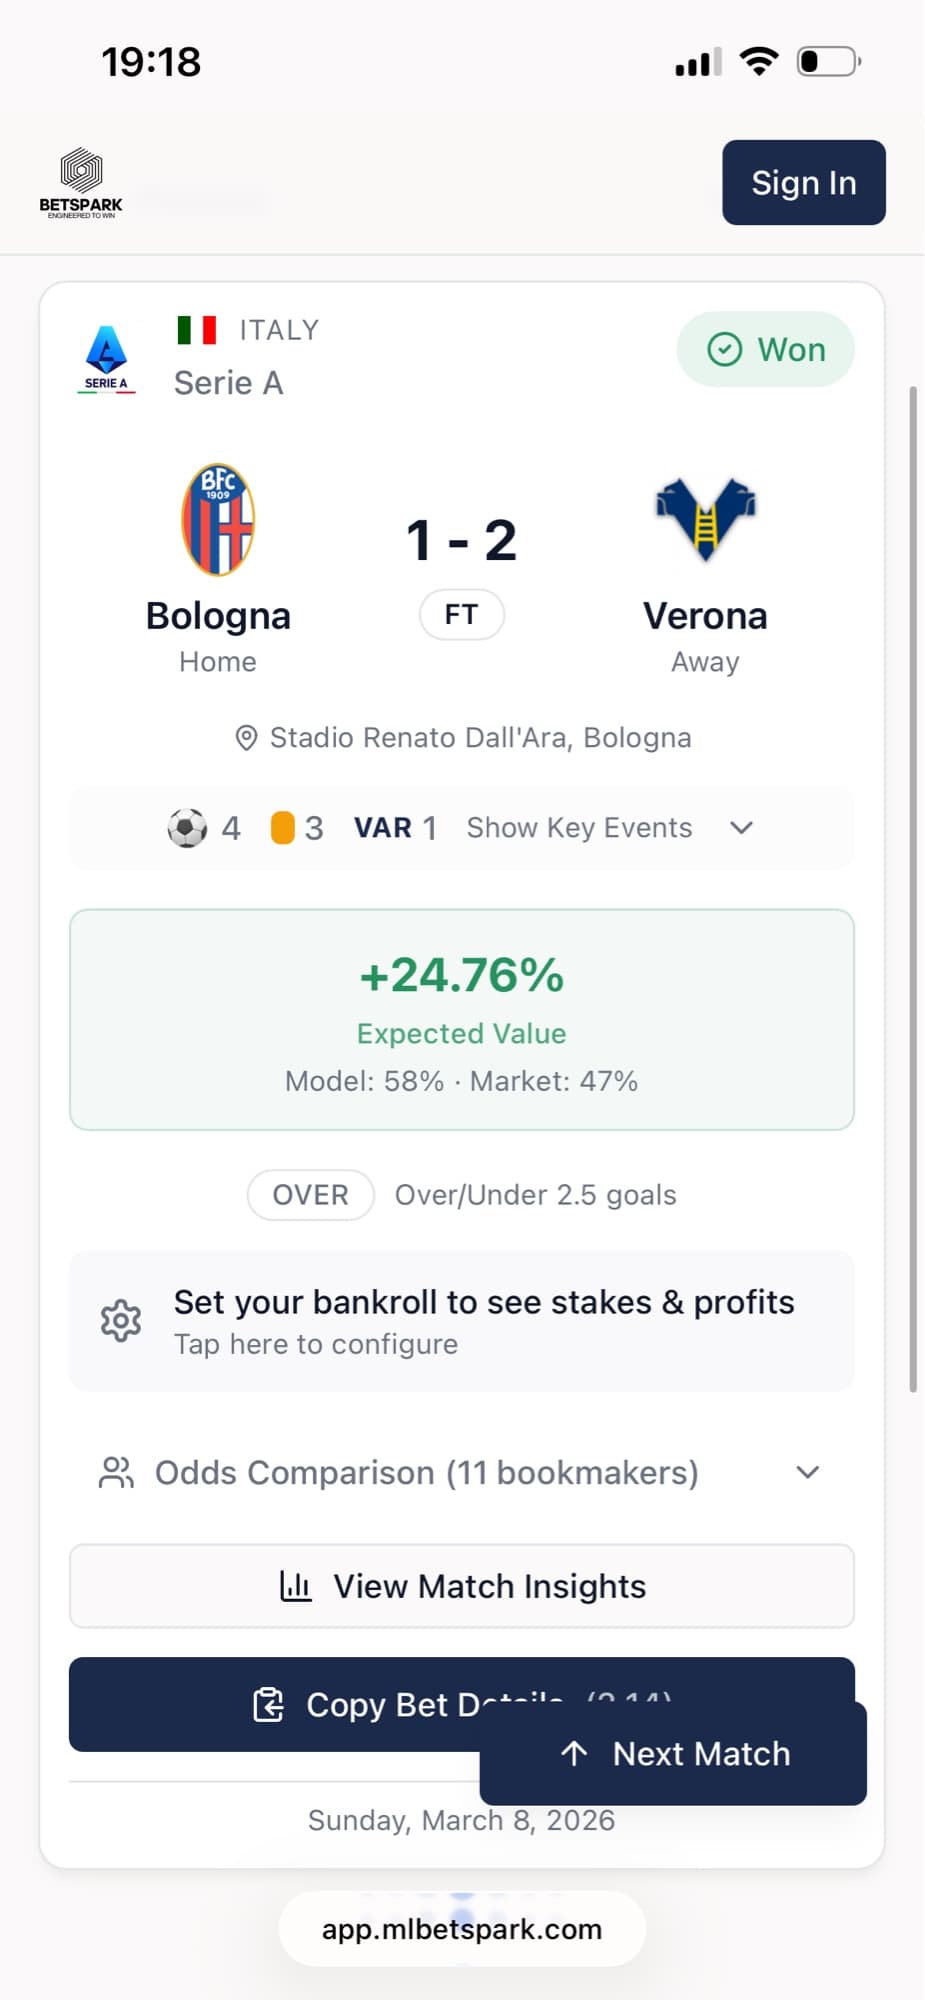This screenshot has height=2000, width=925.
Task: Click the clipboard icon on Copy Bet Details
Action: [270, 1703]
